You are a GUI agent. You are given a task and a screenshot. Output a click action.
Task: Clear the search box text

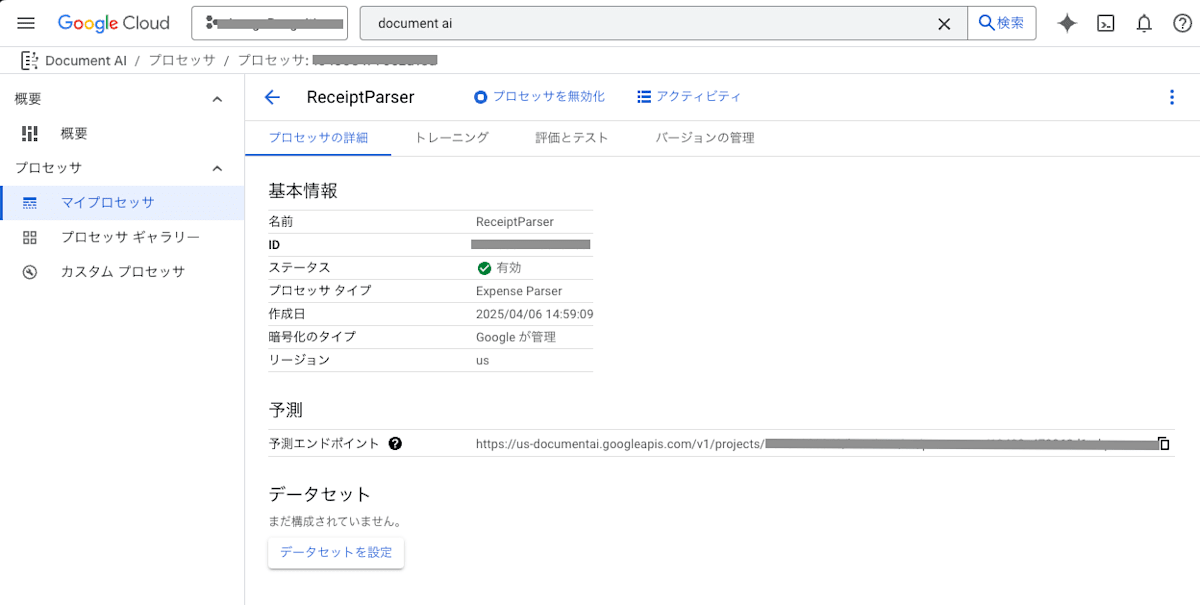click(943, 23)
